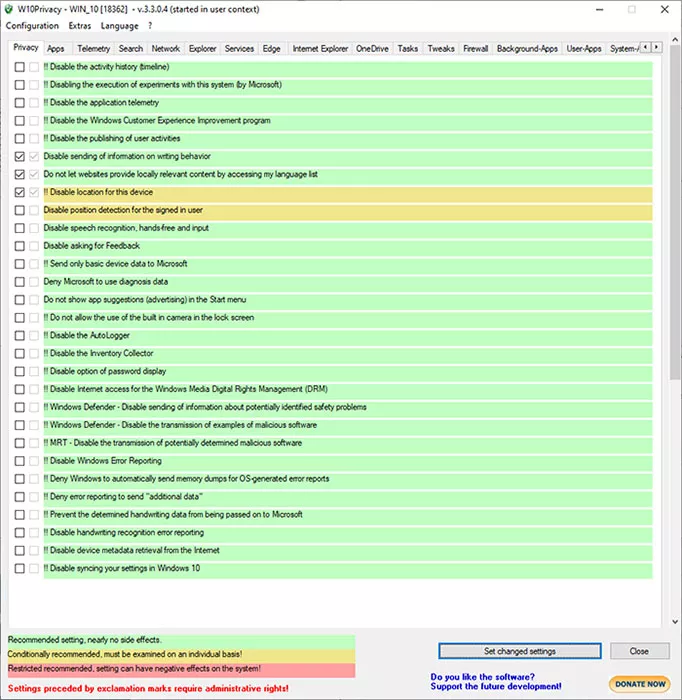Switch to the Background-Apps tab
This screenshot has width=682, height=700.
(x=527, y=49)
